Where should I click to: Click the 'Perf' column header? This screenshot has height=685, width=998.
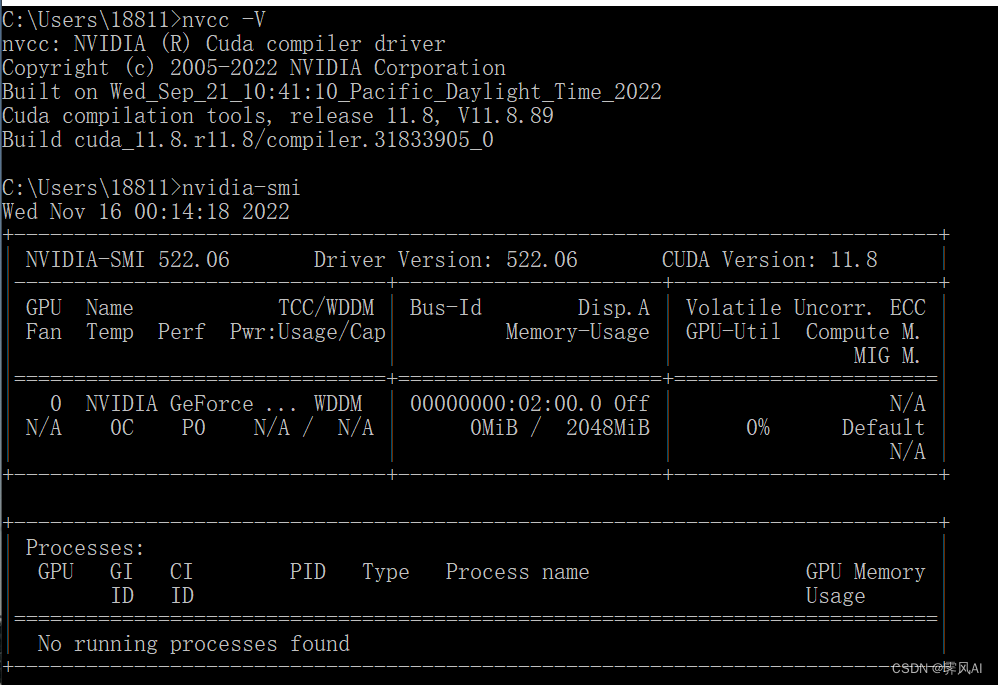coord(181,332)
